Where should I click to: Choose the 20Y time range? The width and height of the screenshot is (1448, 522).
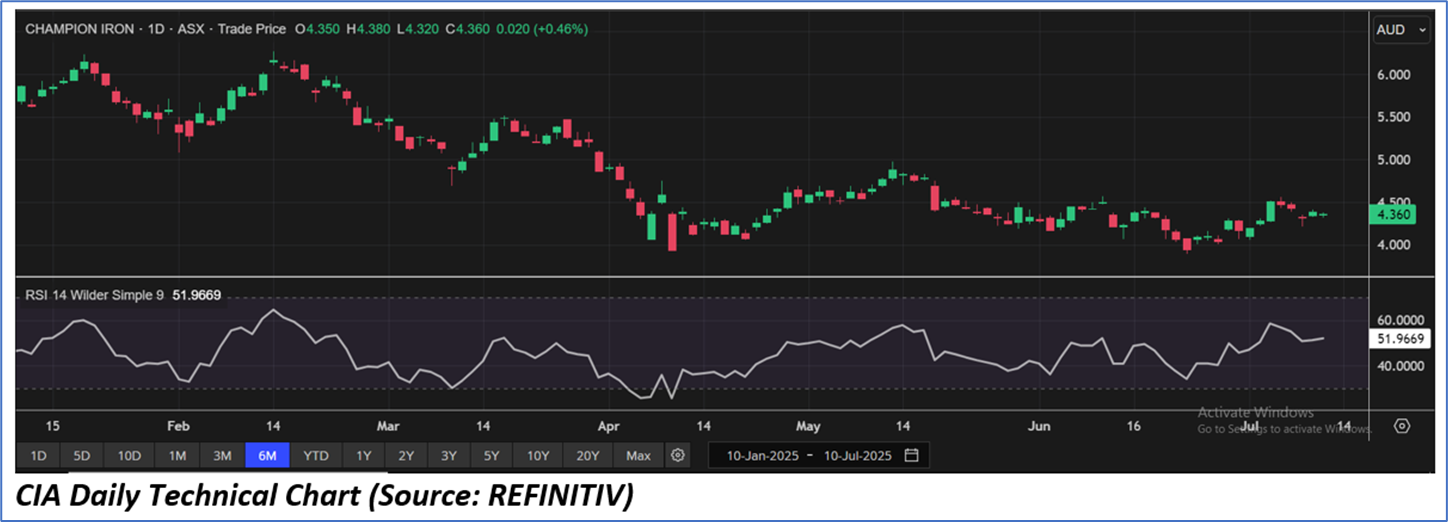click(x=588, y=456)
